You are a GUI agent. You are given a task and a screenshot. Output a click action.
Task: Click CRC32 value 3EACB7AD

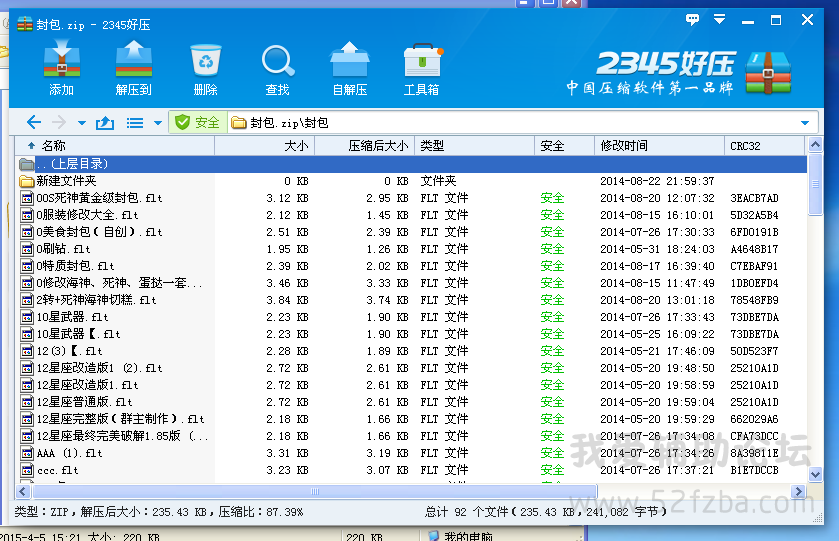[x=754, y=199]
